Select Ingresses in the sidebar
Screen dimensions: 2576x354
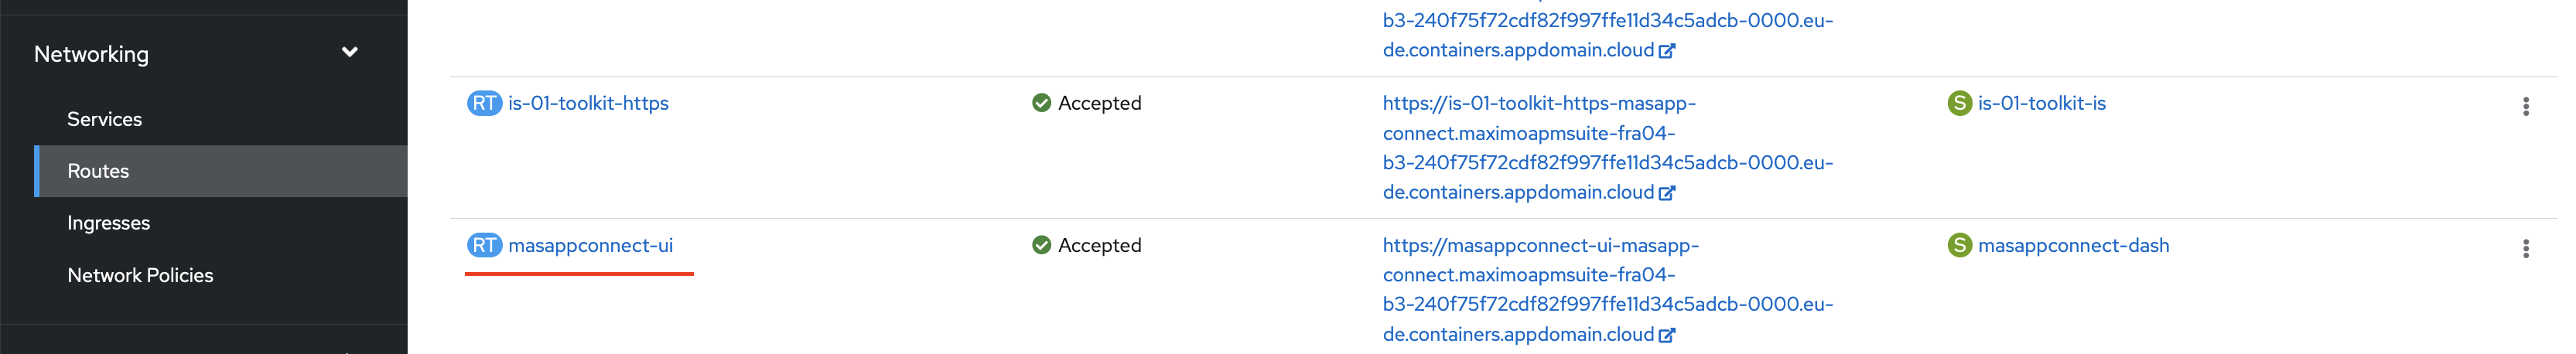point(108,223)
